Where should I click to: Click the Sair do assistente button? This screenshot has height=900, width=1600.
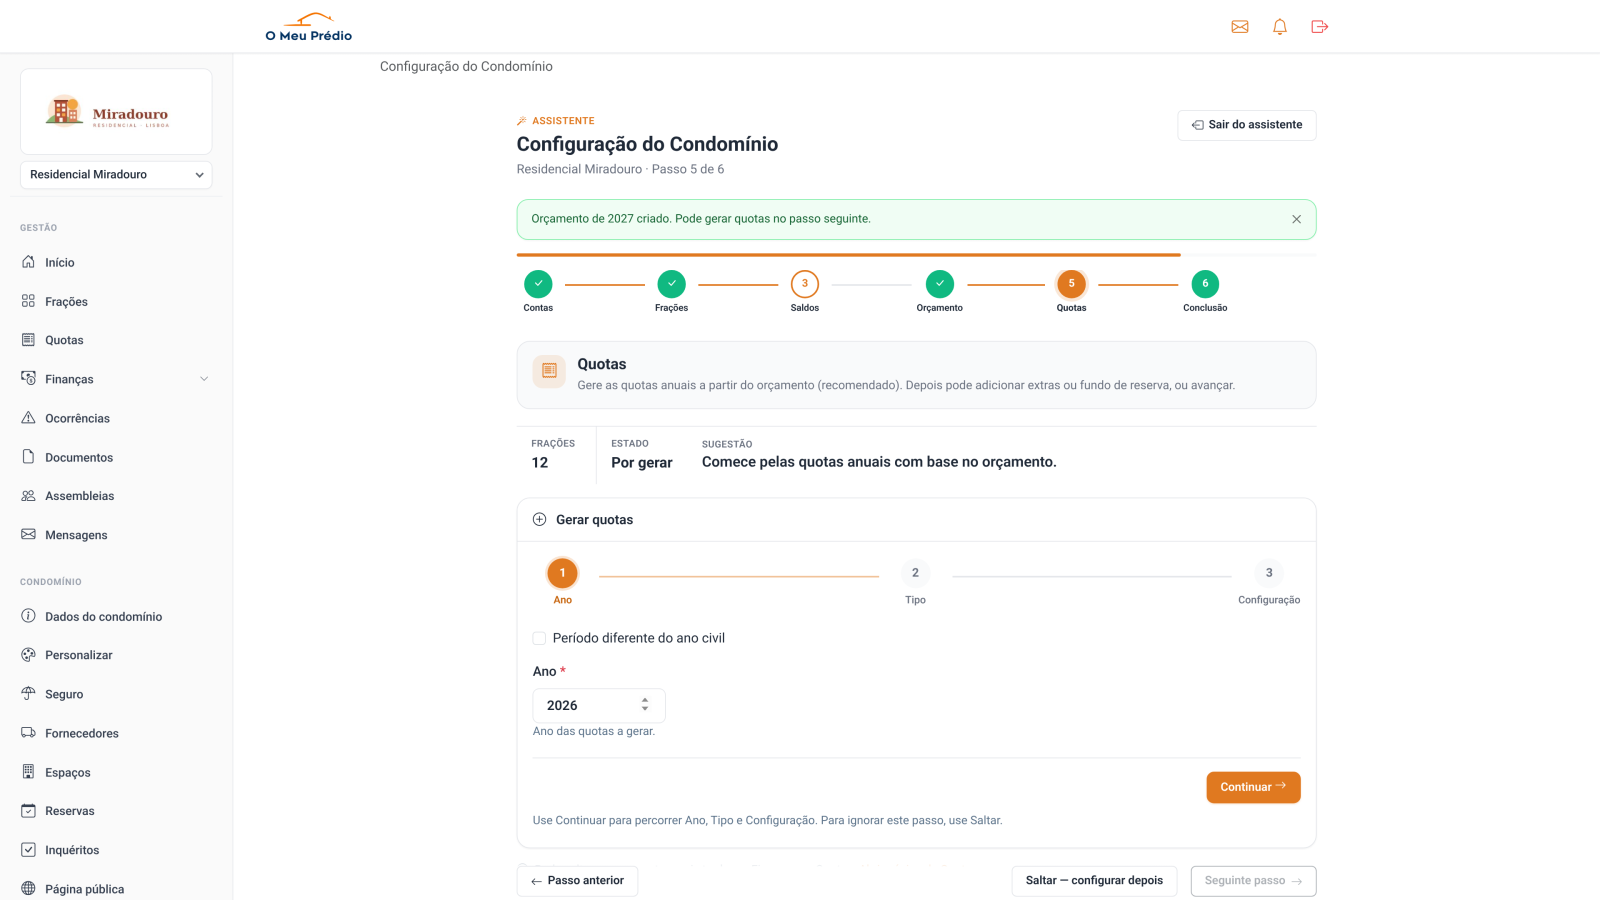(x=1247, y=125)
